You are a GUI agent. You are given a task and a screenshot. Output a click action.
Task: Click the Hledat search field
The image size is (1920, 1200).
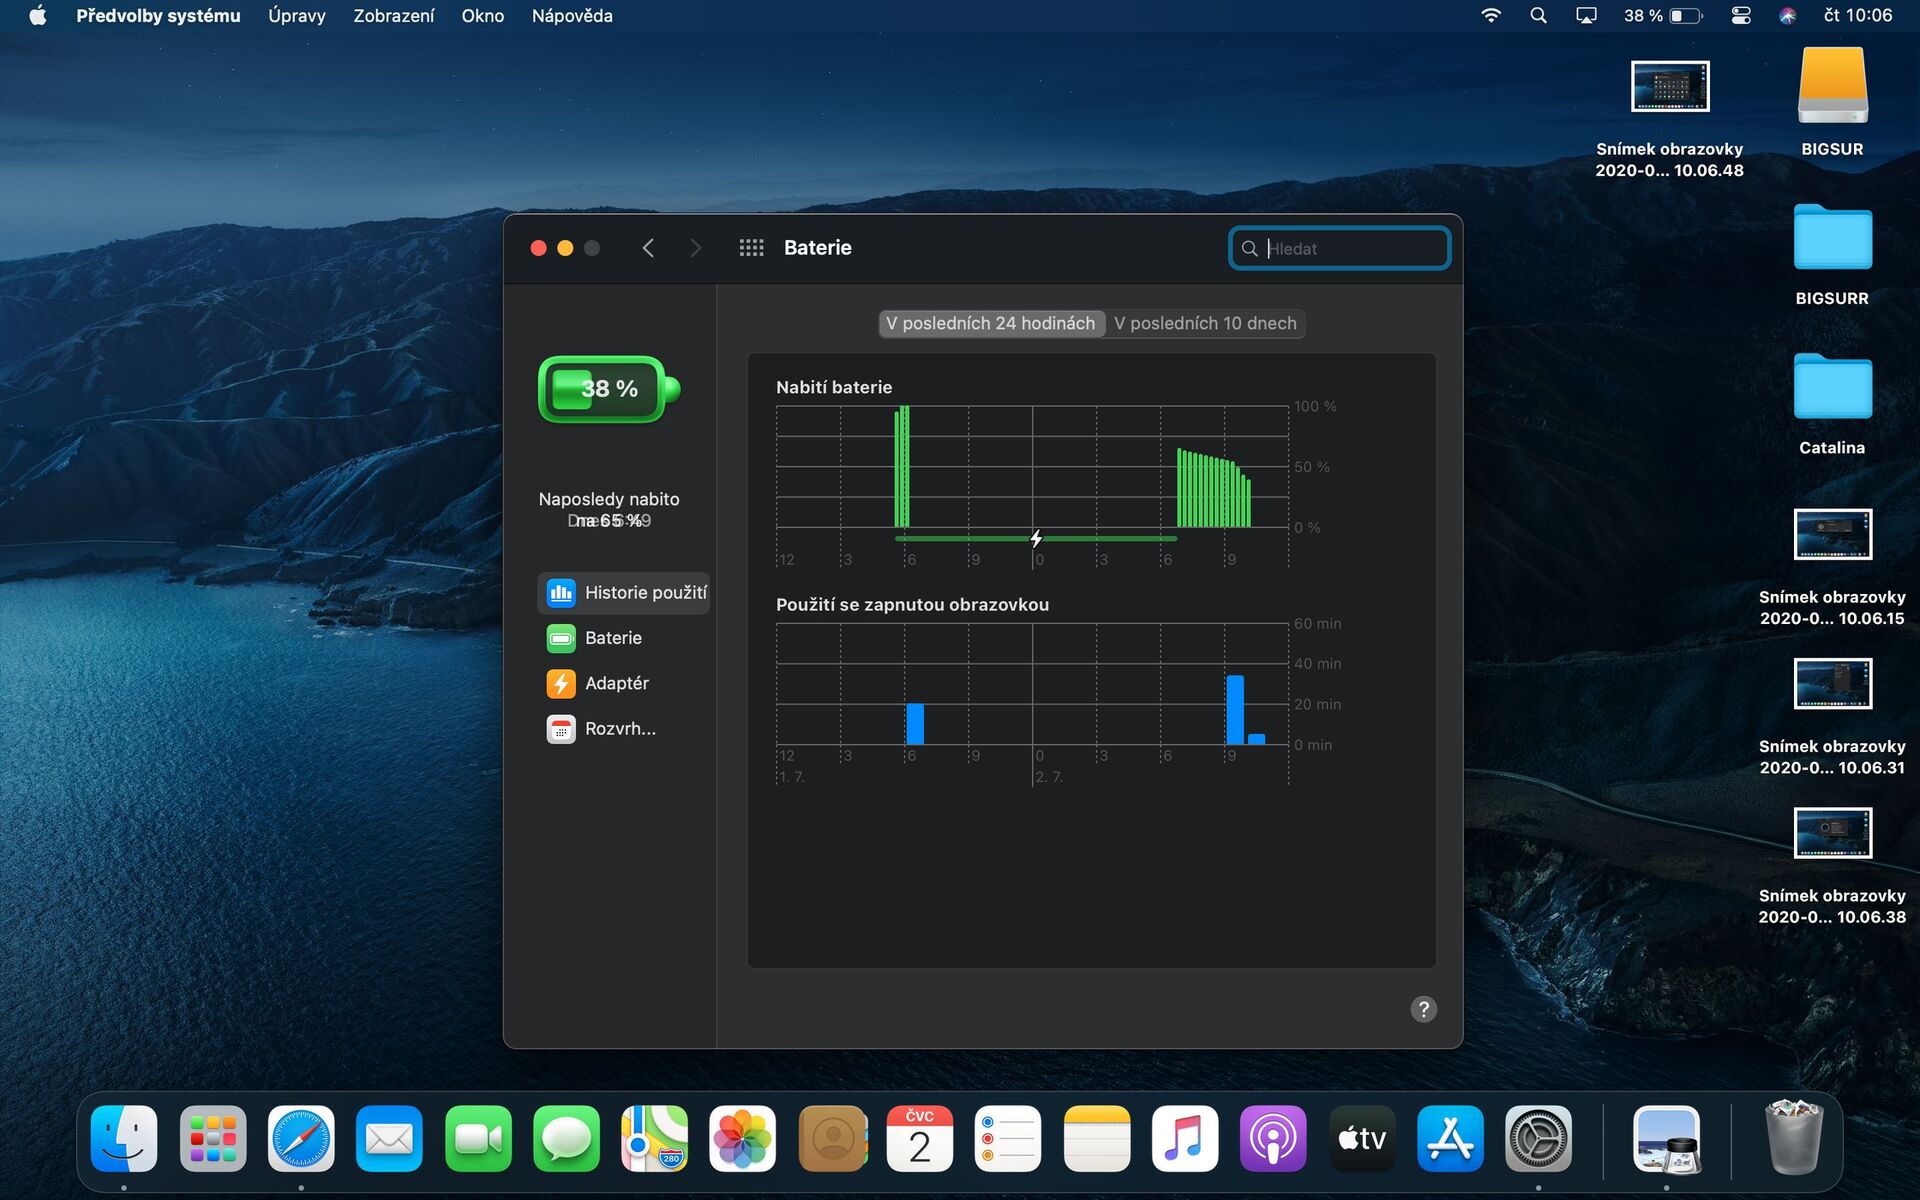pyautogui.click(x=1340, y=248)
